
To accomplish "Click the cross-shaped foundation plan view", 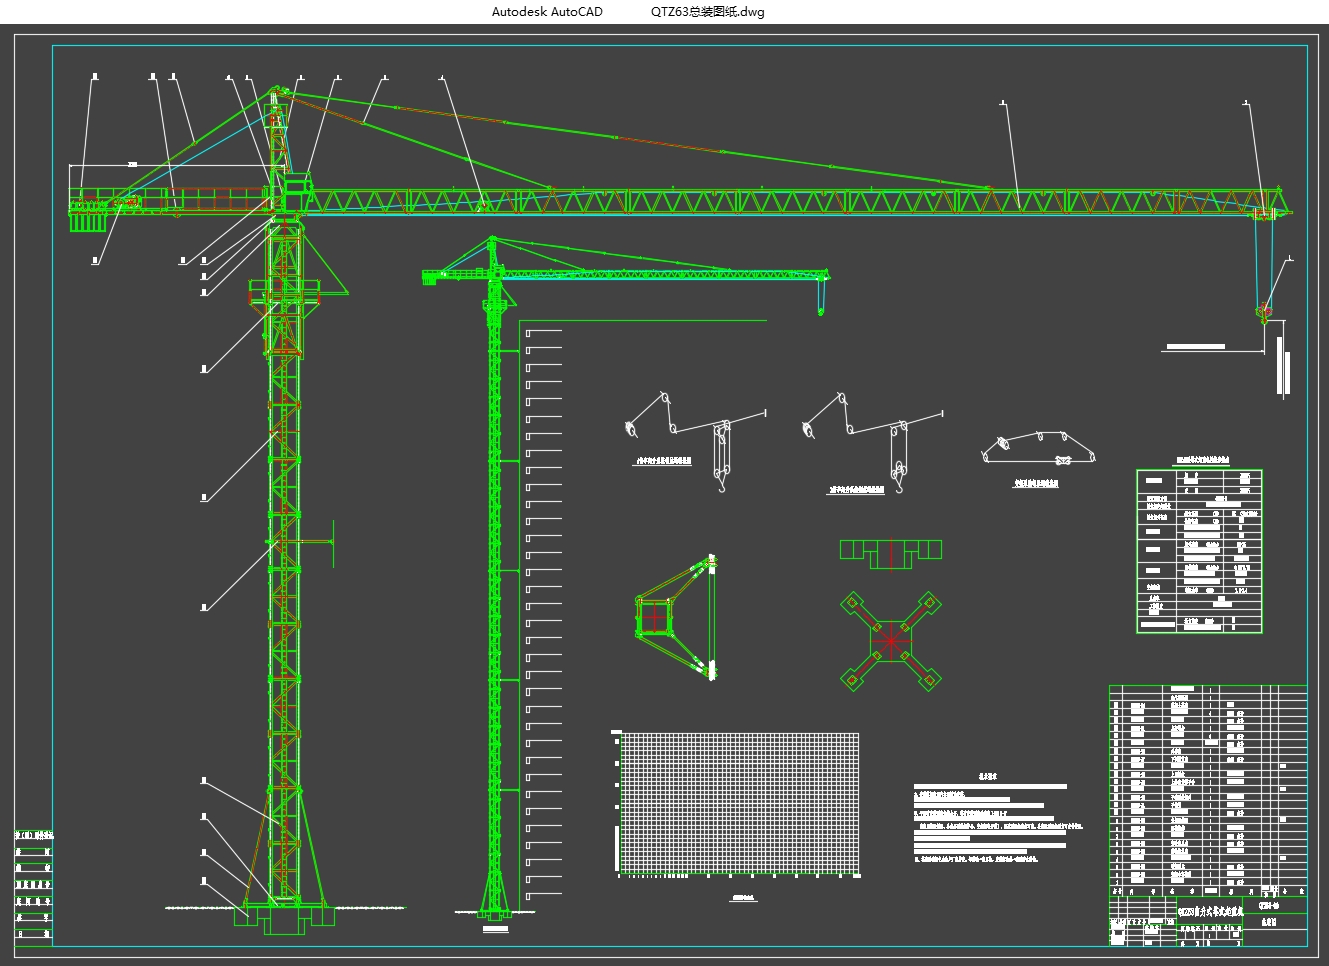I will click(890, 640).
